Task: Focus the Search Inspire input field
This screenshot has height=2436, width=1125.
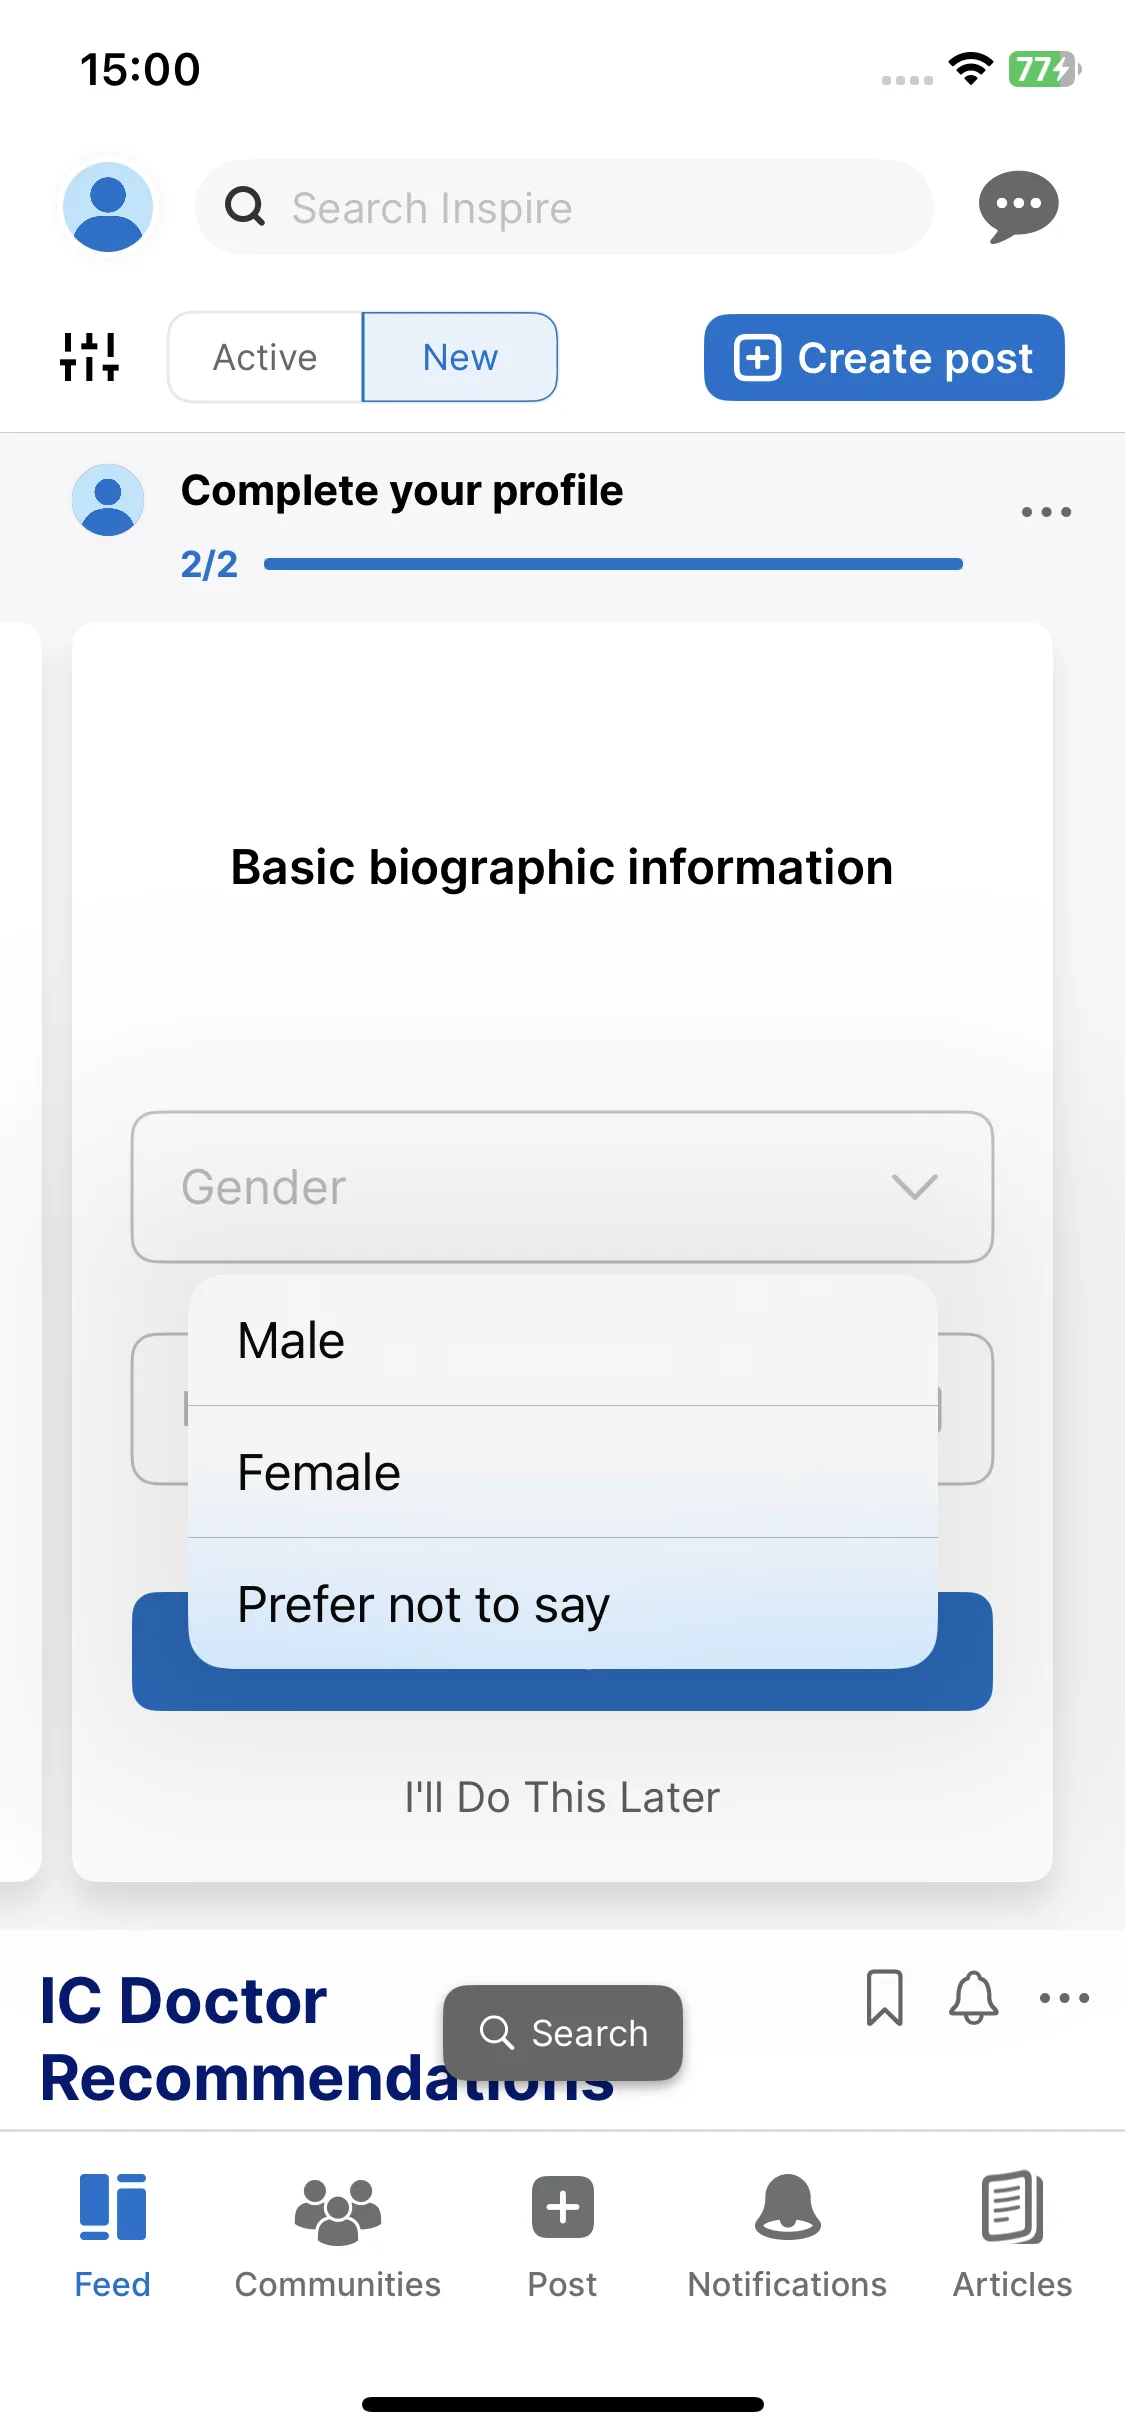Action: 565,207
